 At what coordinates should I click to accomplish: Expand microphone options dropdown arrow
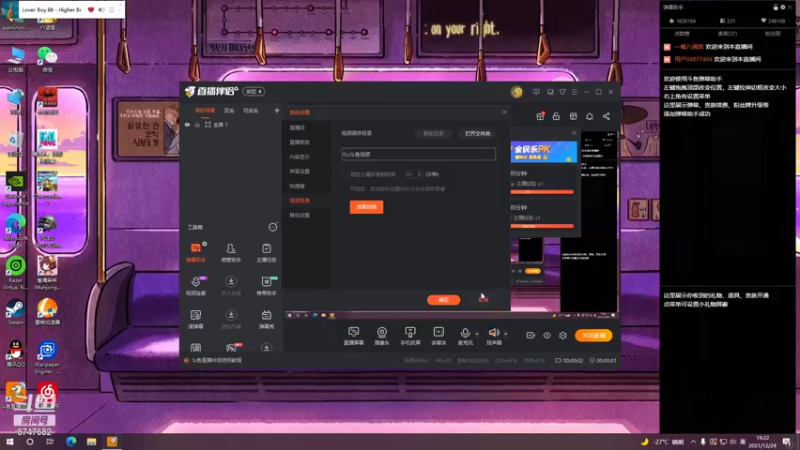tap(477, 334)
